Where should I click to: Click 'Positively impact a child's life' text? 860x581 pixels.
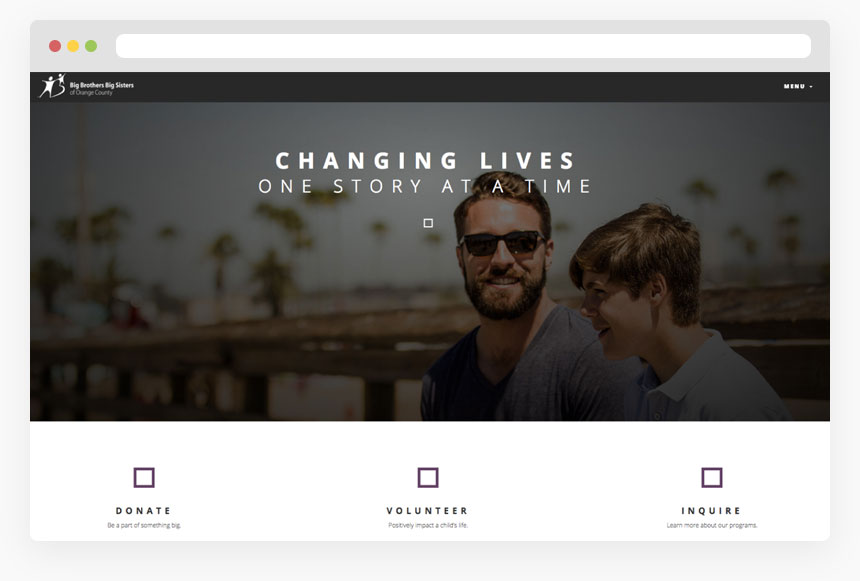click(428, 525)
